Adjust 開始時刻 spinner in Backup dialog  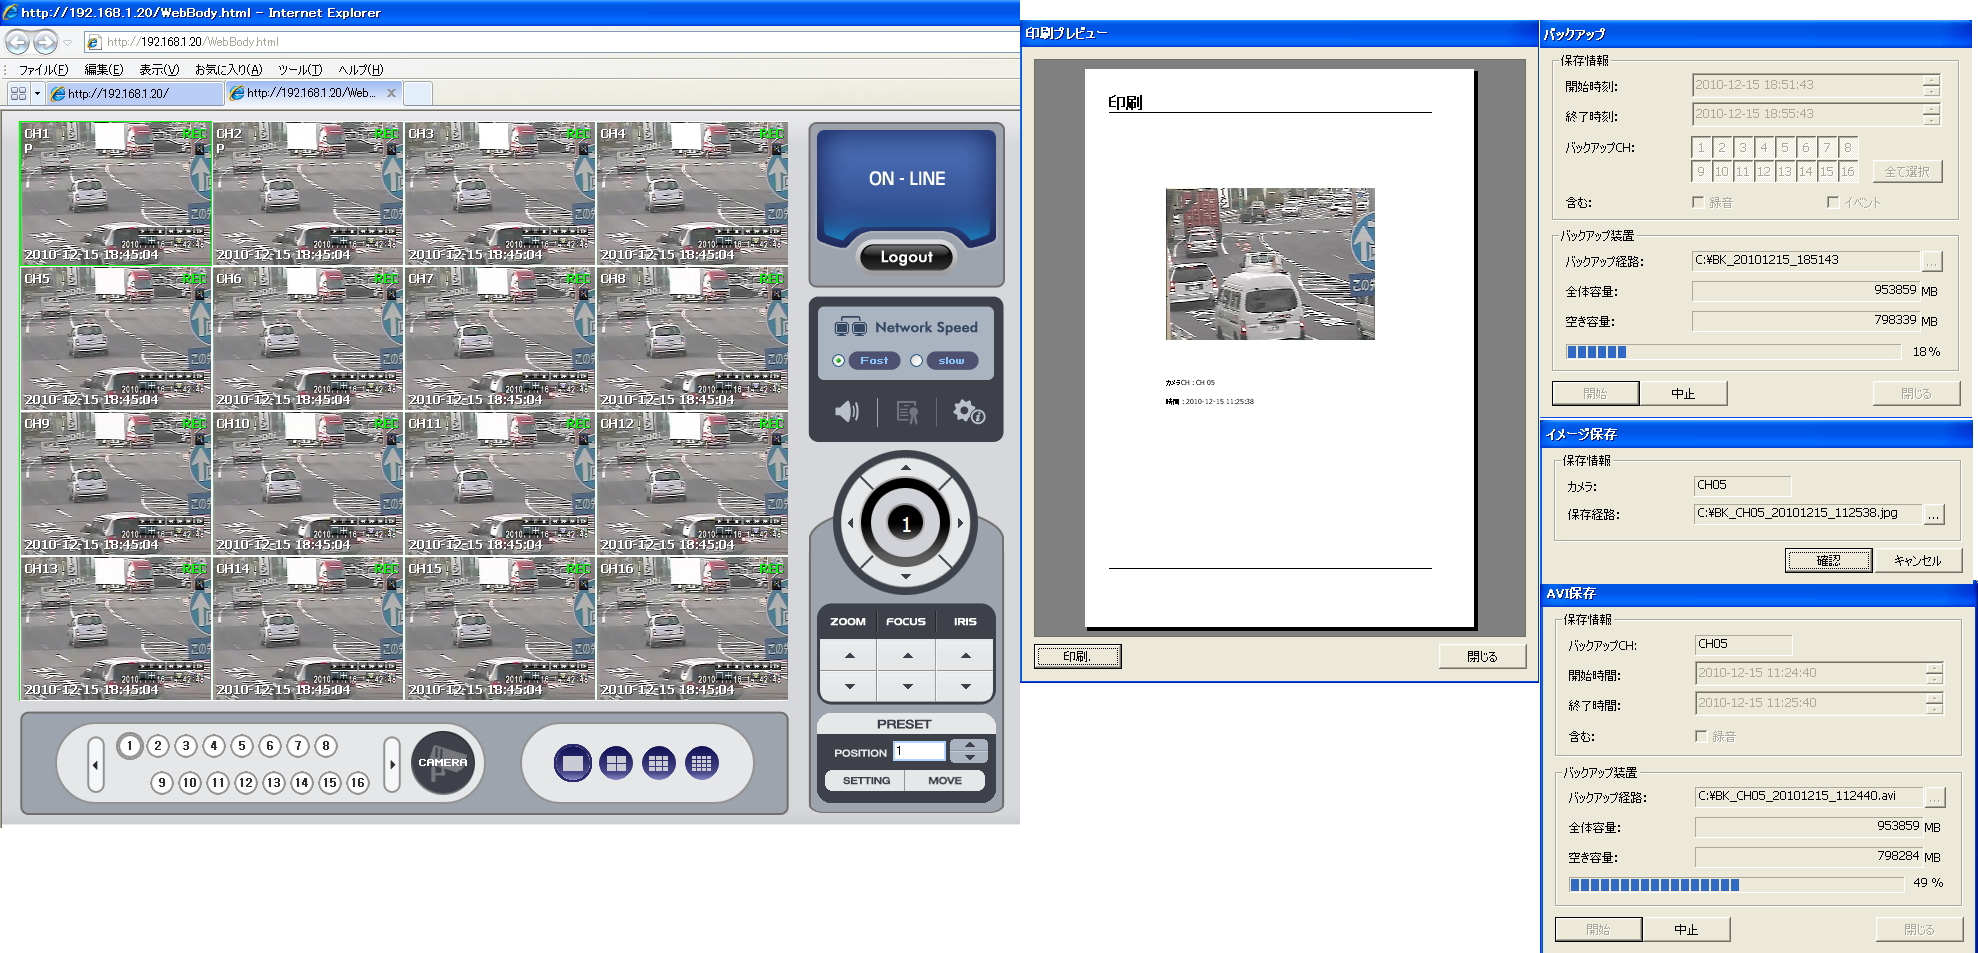point(1931,85)
